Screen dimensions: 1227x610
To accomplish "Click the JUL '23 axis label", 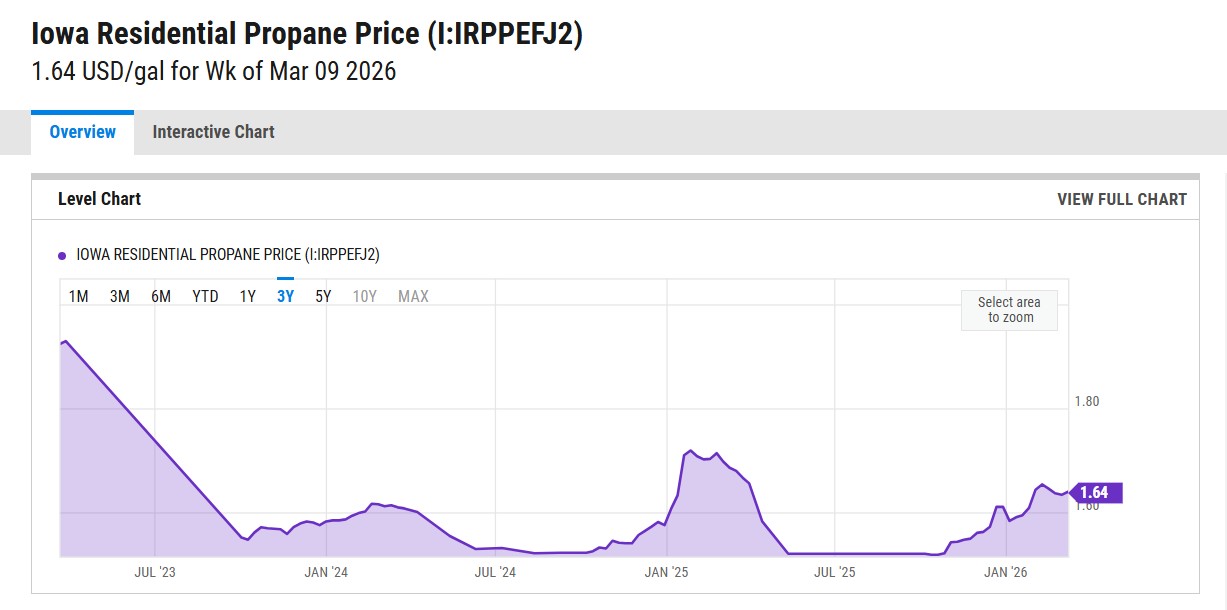I will 154,572.
